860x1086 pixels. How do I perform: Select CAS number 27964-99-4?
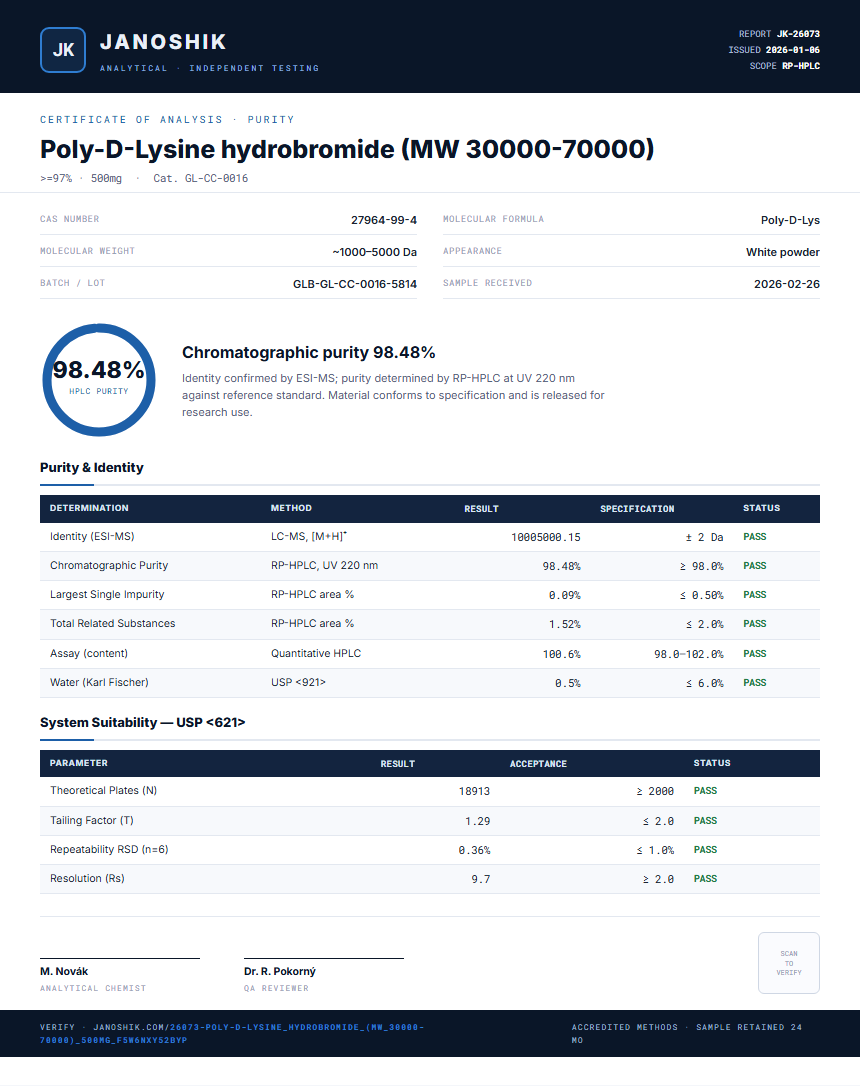384,220
